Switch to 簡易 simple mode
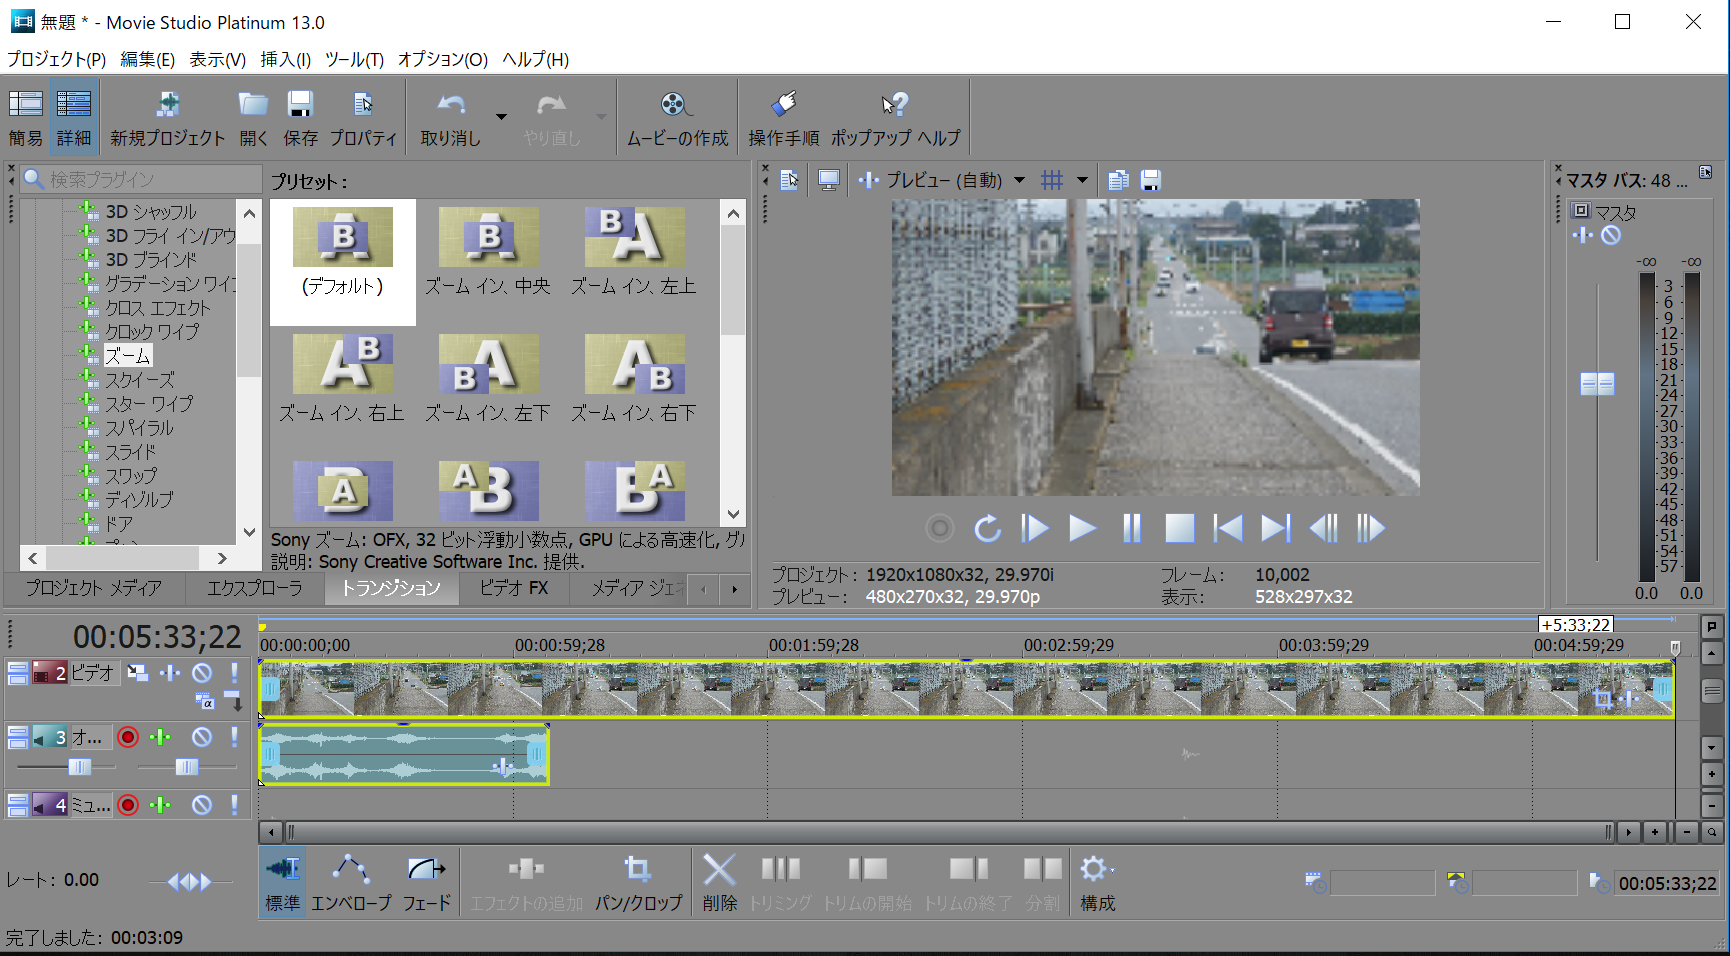This screenshot has width=1730, height=956. [x=26, y=117]
